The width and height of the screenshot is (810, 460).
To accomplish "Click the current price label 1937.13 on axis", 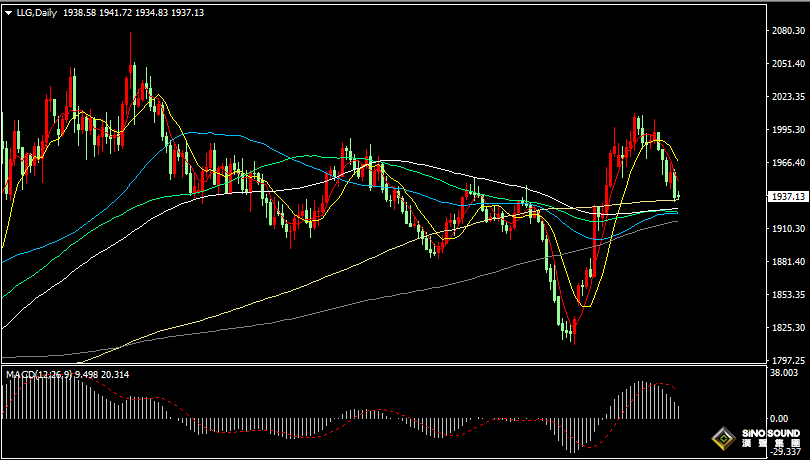I will 790,197.
